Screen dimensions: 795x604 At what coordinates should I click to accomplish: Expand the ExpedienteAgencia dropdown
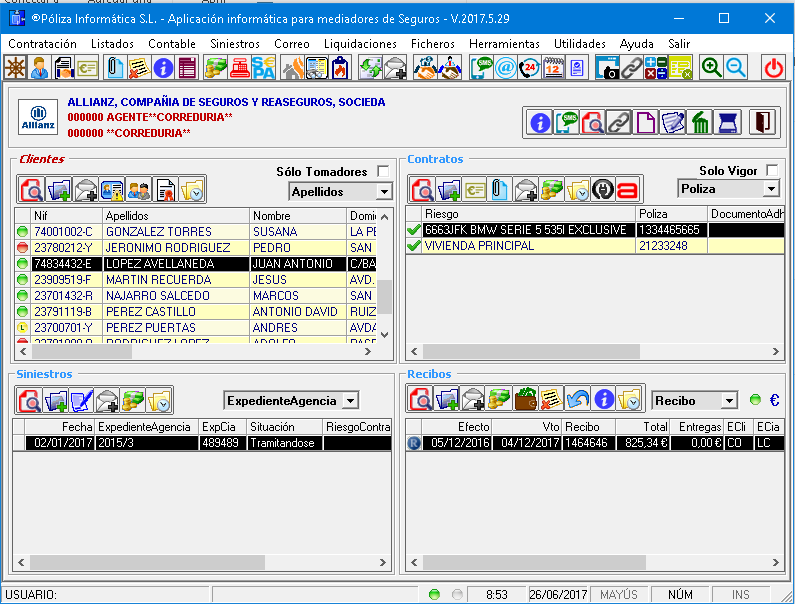[350, 401]
